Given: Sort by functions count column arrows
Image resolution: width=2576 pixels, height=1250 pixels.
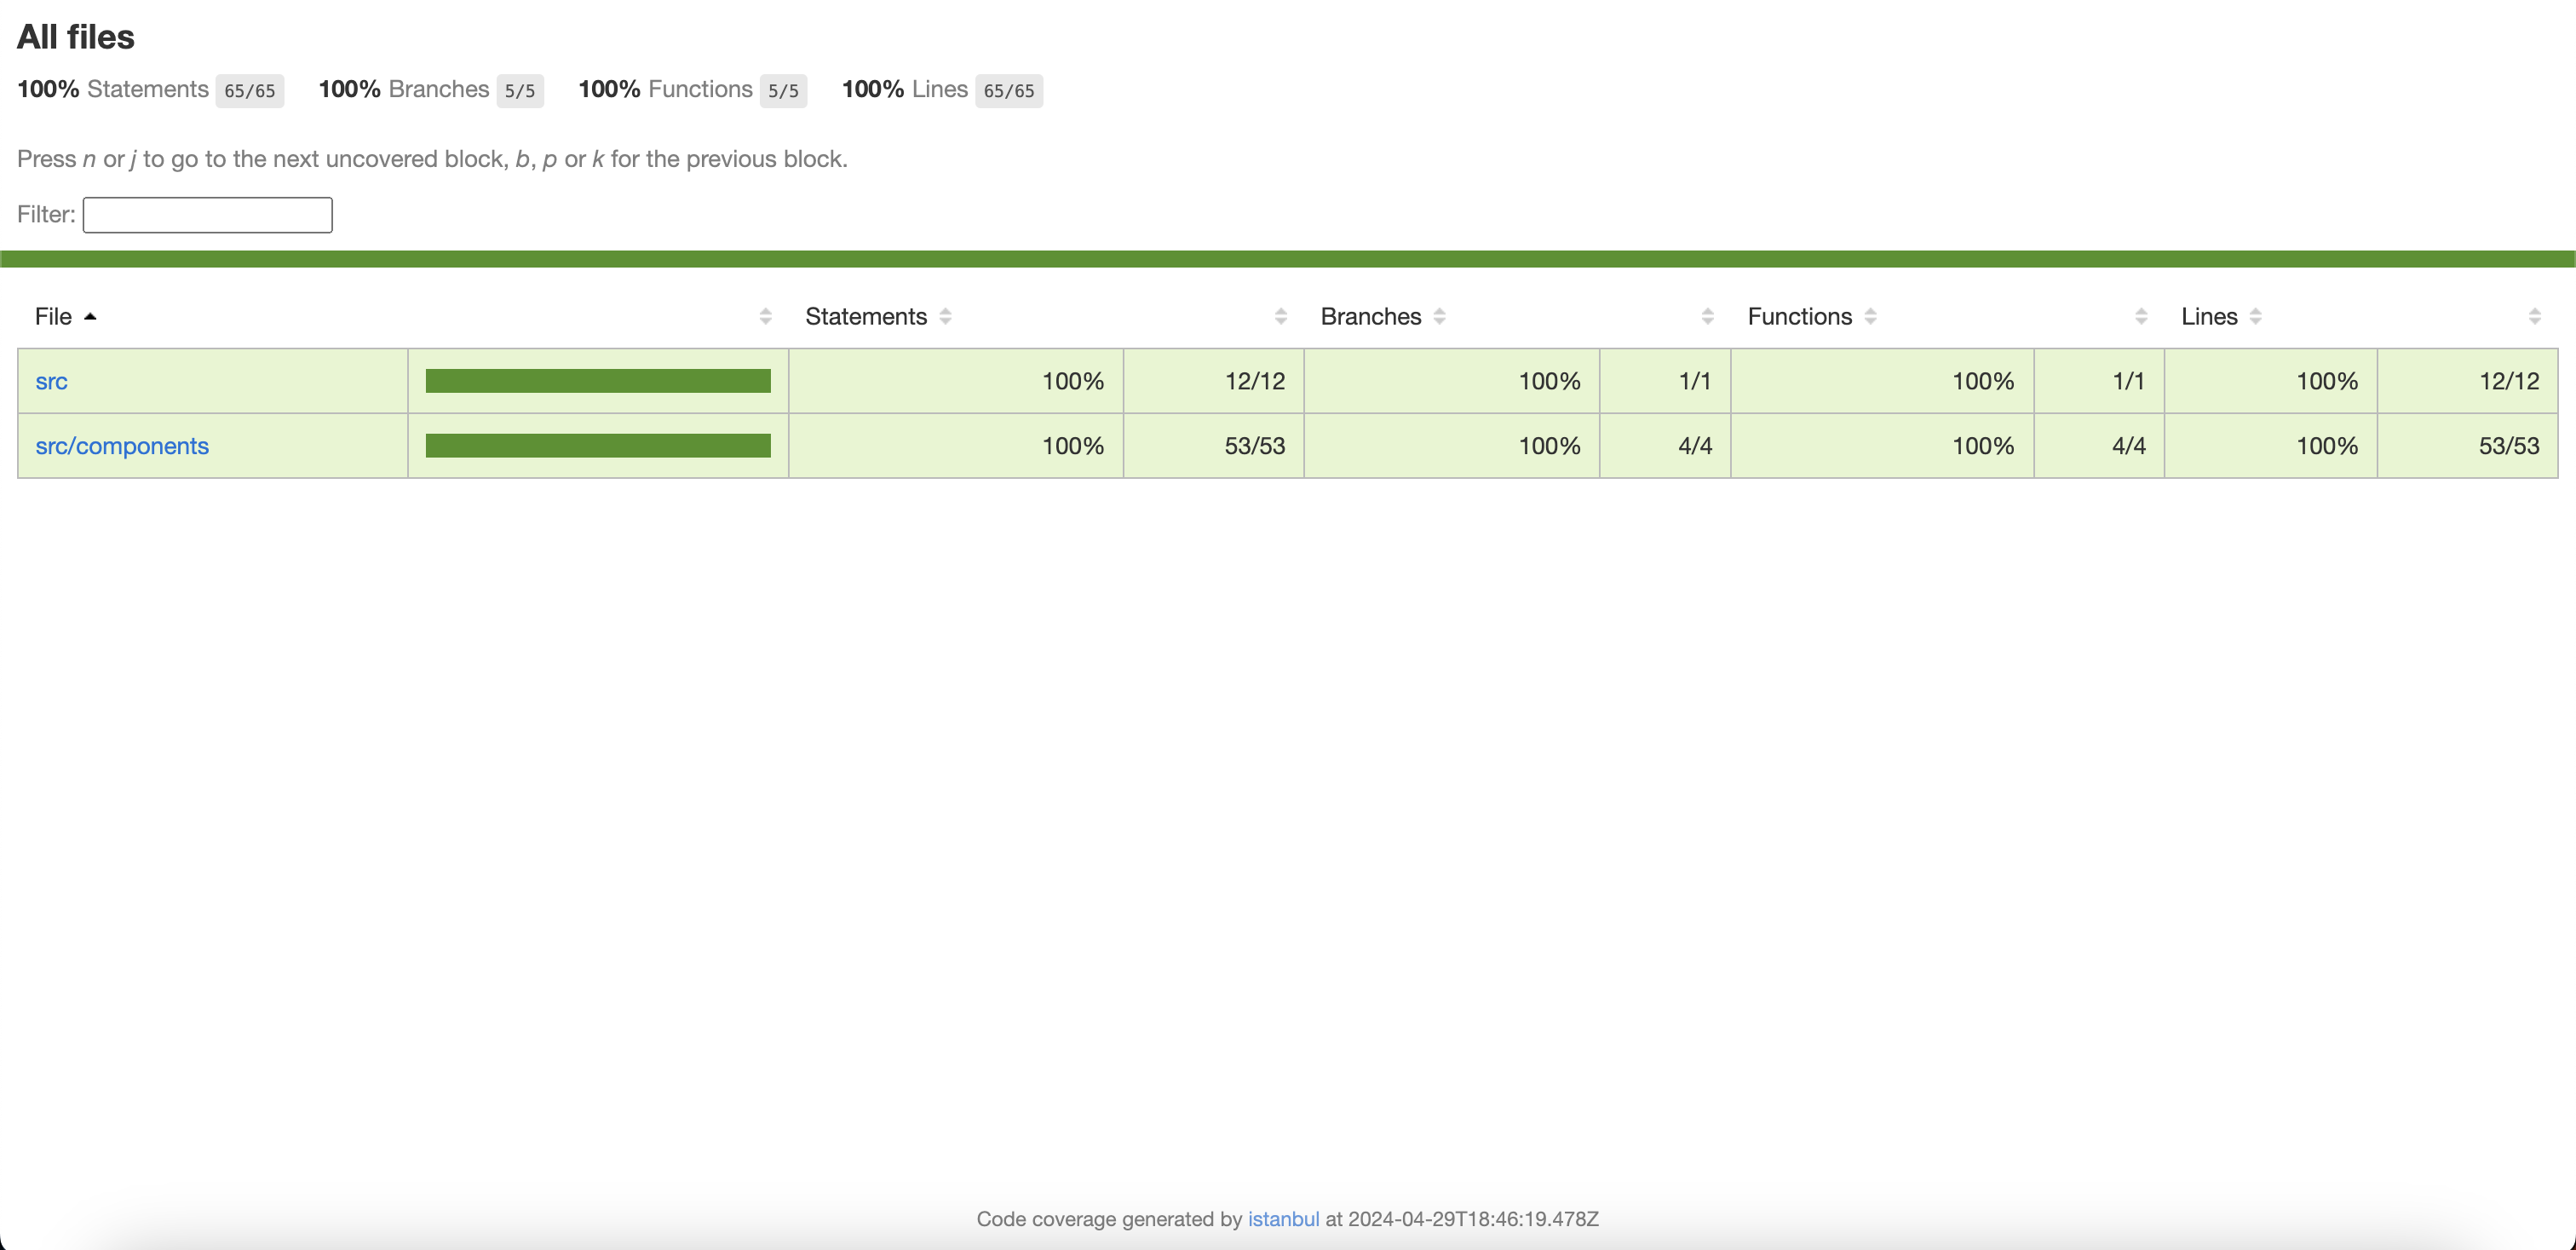Looking at the screenshot, I should click(2141, 316).
